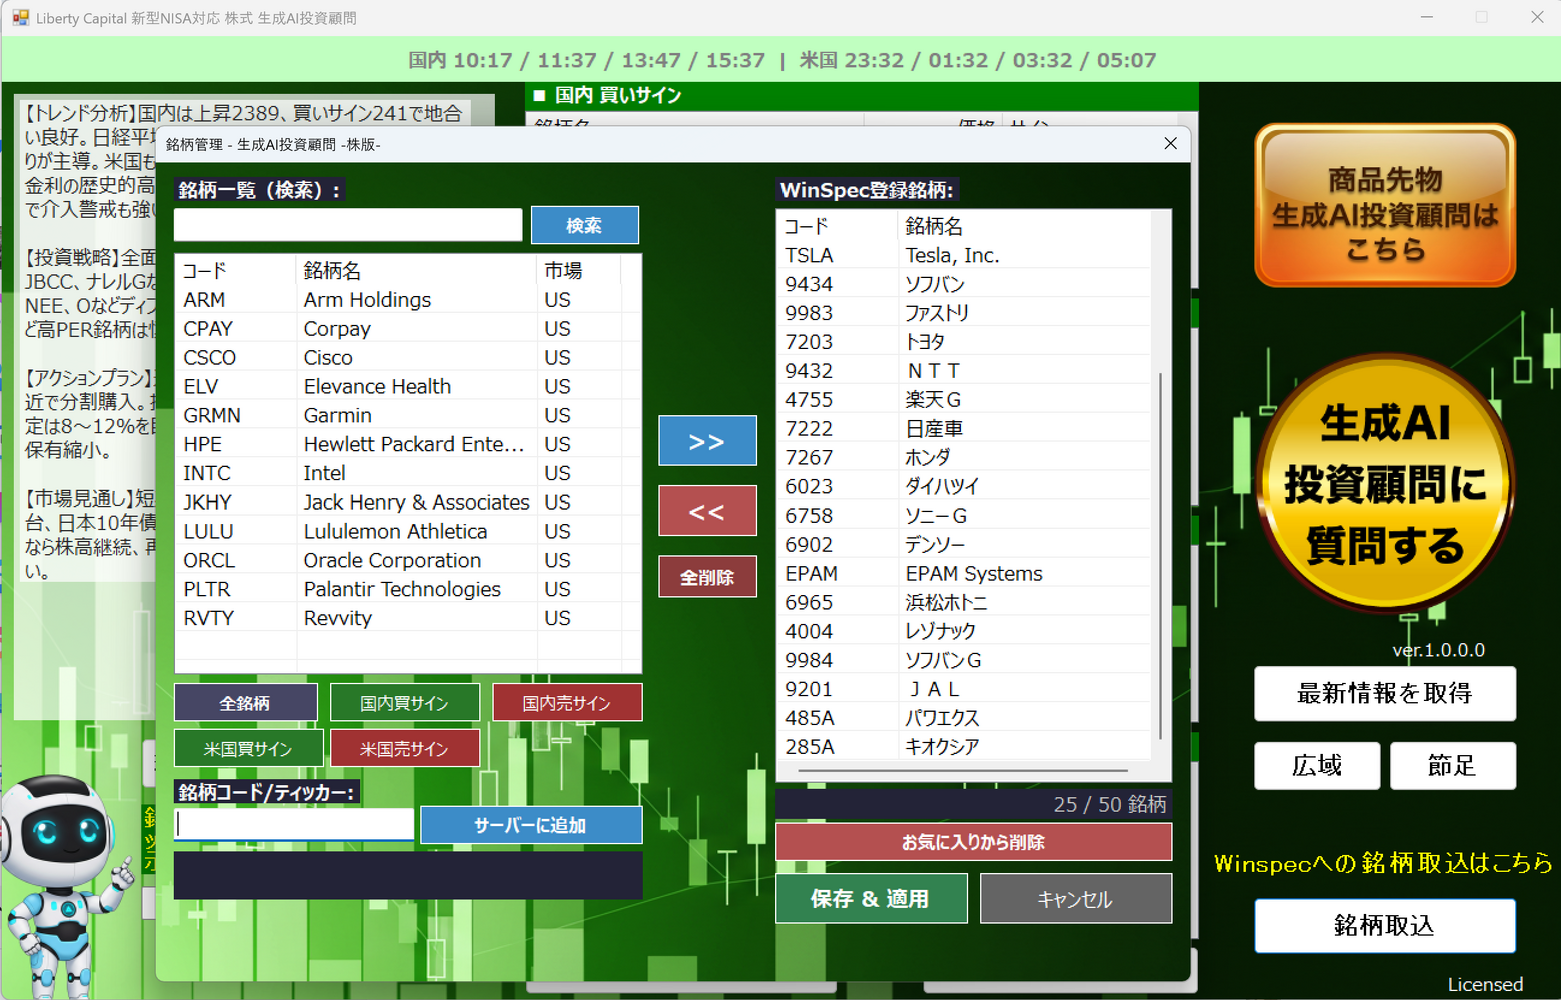Filter by 米国買サイン
The width and height of the screenshot is (1561, 1000).
(248, 748)
